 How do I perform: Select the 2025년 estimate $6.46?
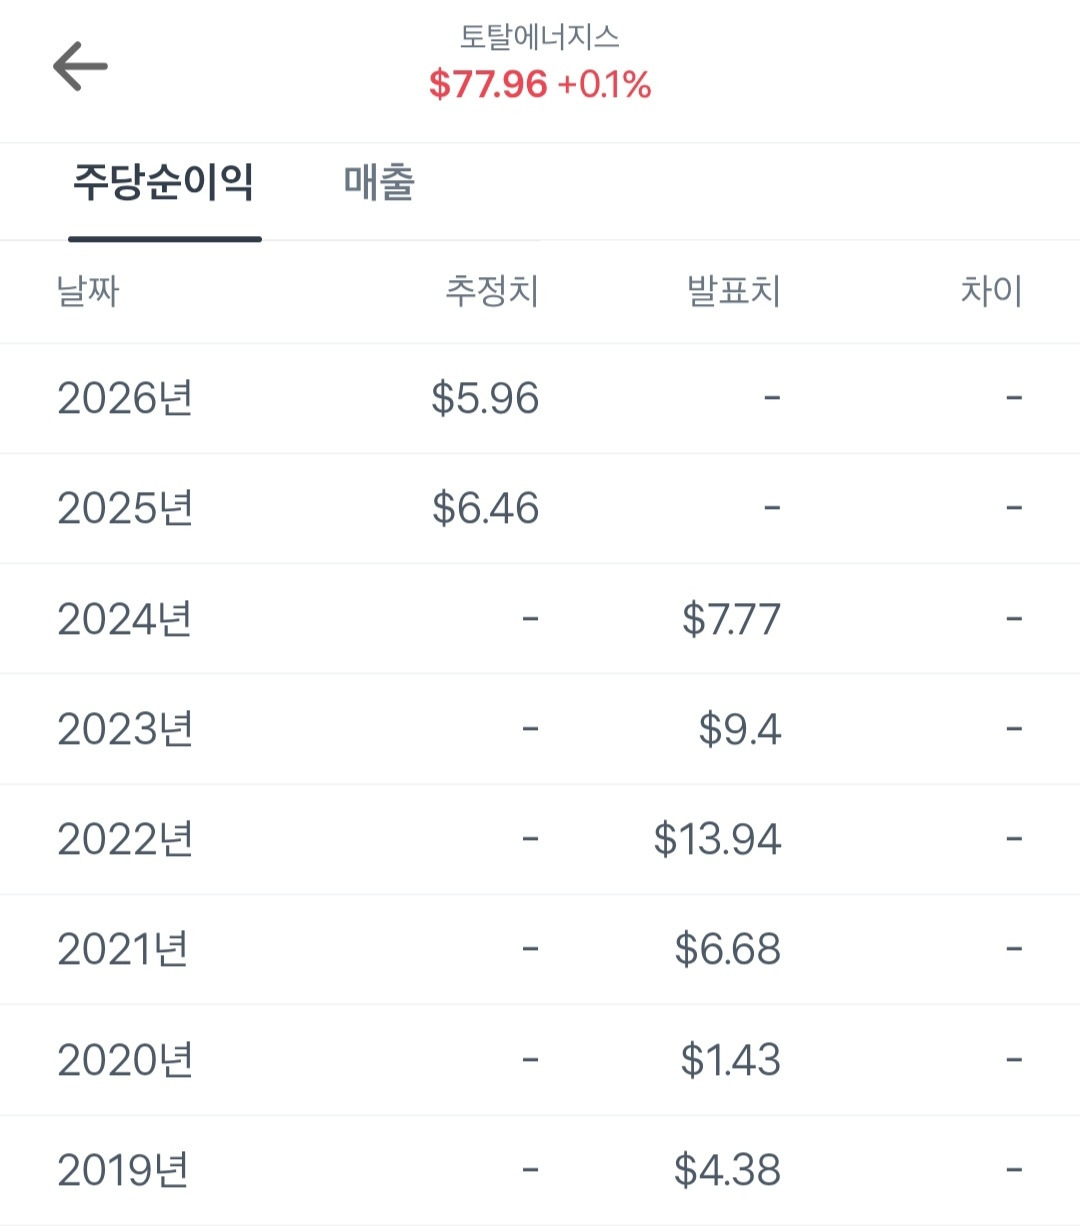pos(485,509)
